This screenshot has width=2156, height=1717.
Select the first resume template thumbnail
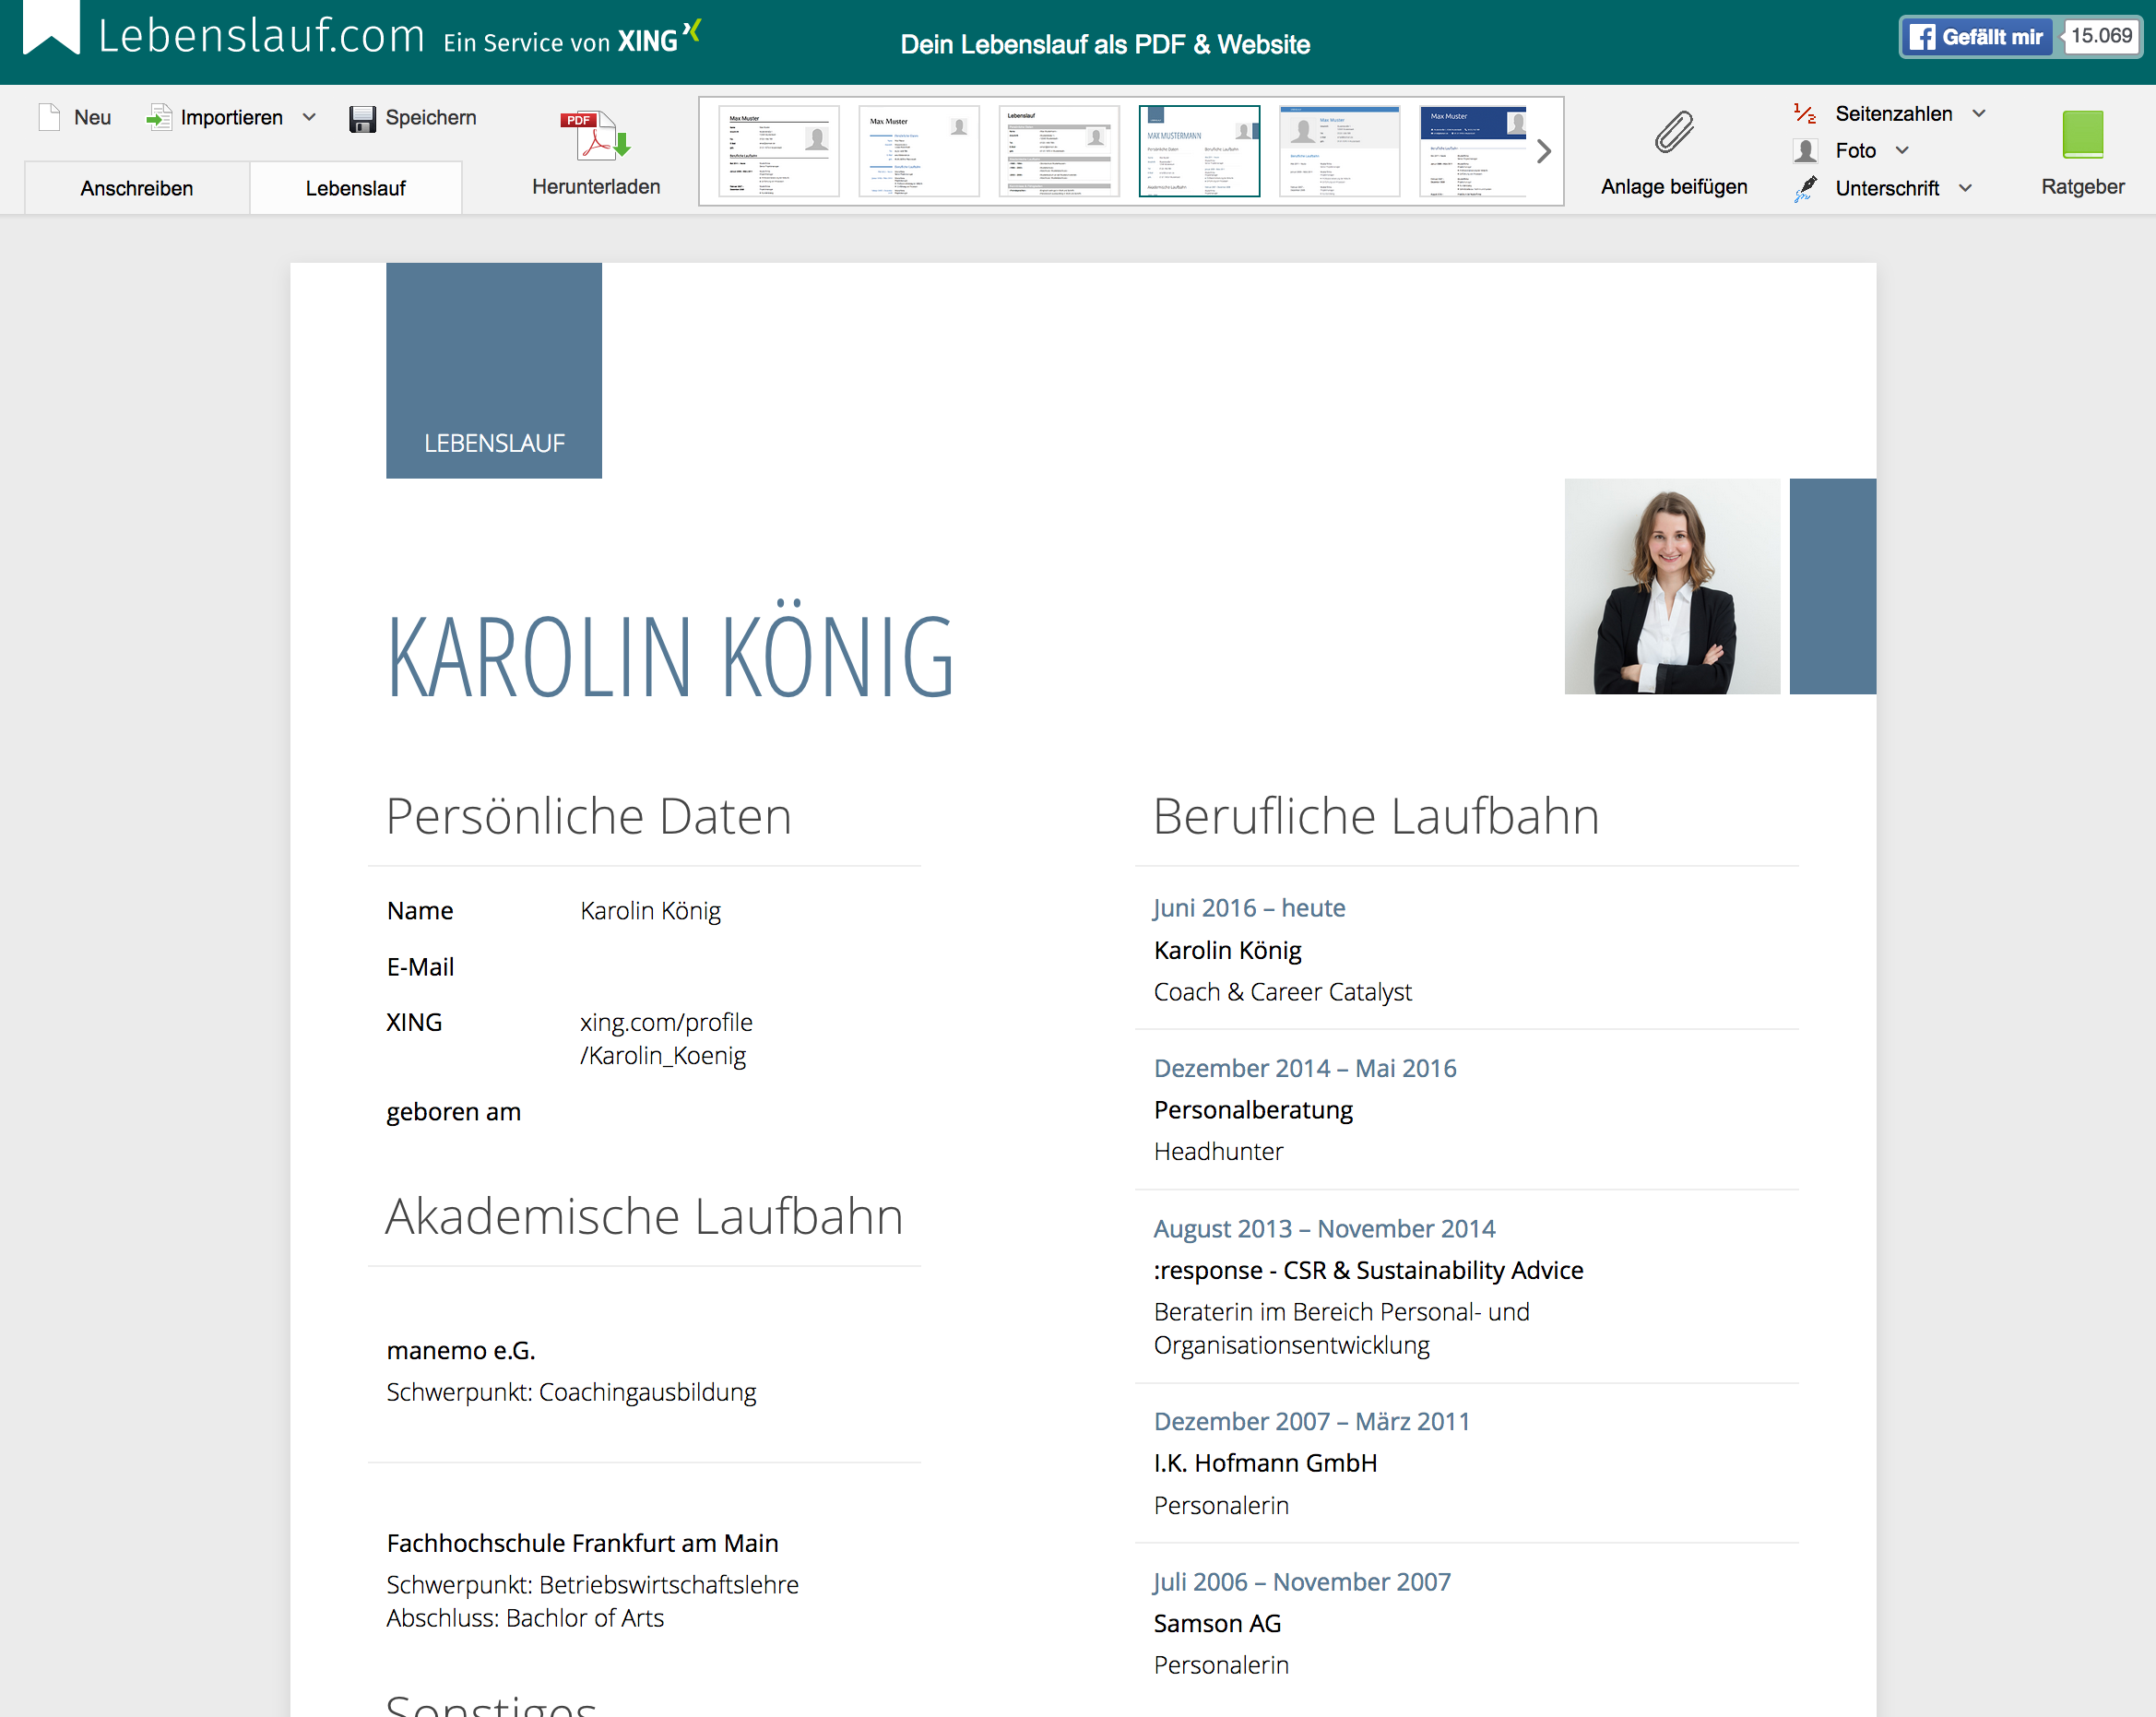pyautogui.click(x=778, y=151)
